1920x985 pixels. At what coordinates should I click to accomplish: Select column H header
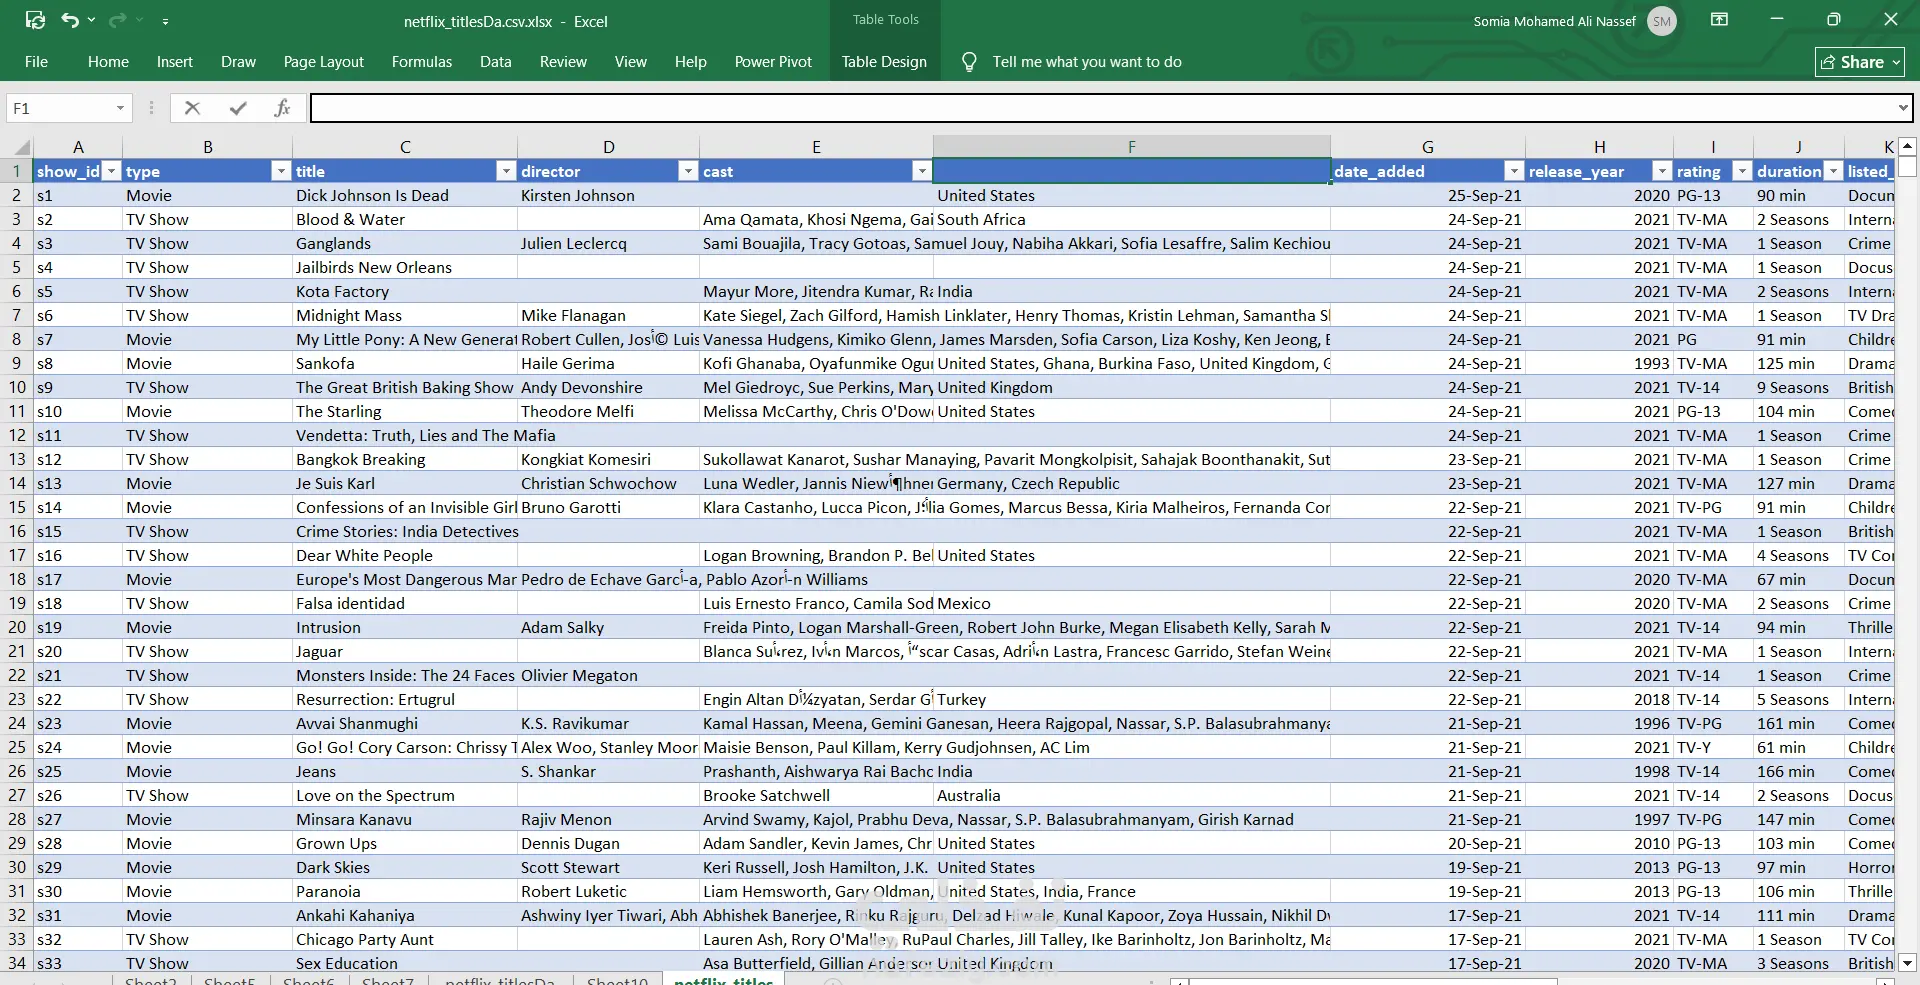point(1599,147)
